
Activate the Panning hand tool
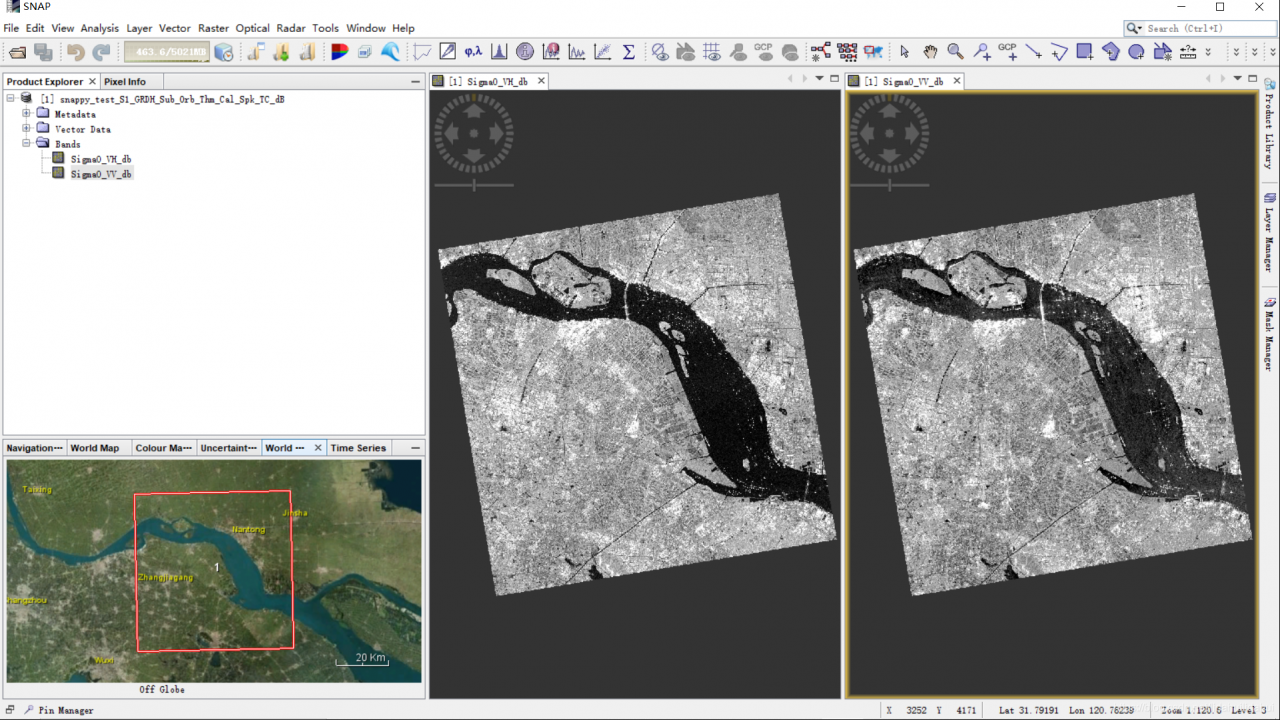930,52
